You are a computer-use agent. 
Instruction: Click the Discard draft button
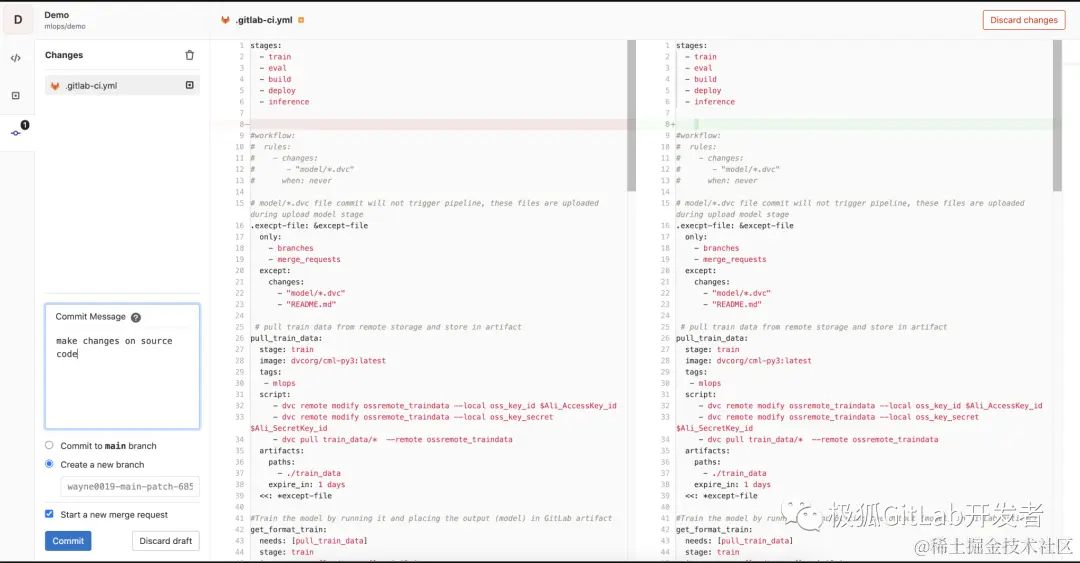pos(165,541)
